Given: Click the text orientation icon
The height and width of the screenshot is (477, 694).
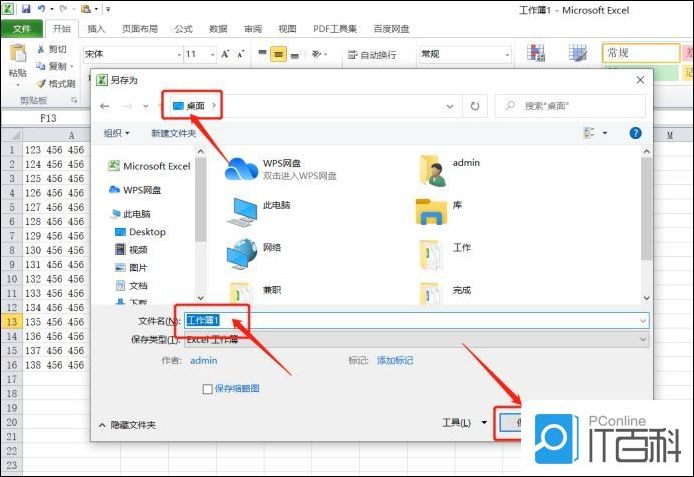Looking at the screenshot, I should point(316,54).
